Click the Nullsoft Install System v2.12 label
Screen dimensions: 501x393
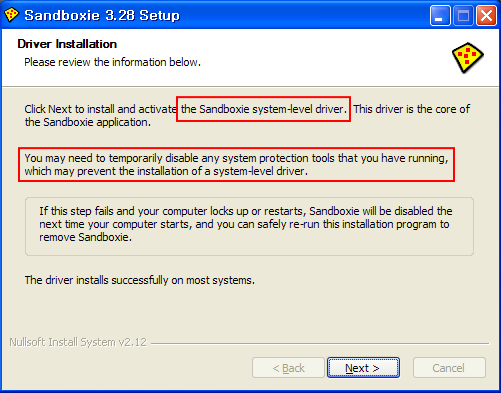[78, 342]
